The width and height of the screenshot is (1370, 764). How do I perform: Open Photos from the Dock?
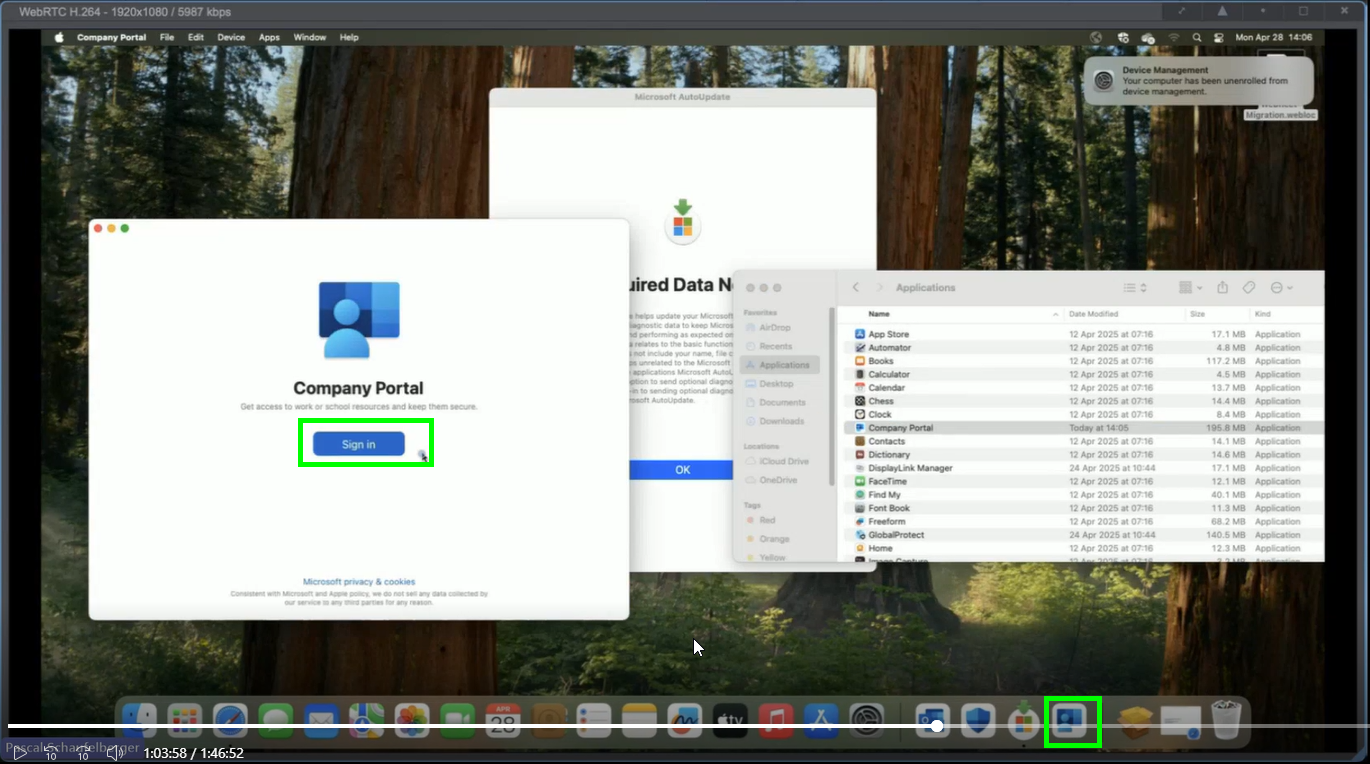pyautogui.click(x=412, y=721)
